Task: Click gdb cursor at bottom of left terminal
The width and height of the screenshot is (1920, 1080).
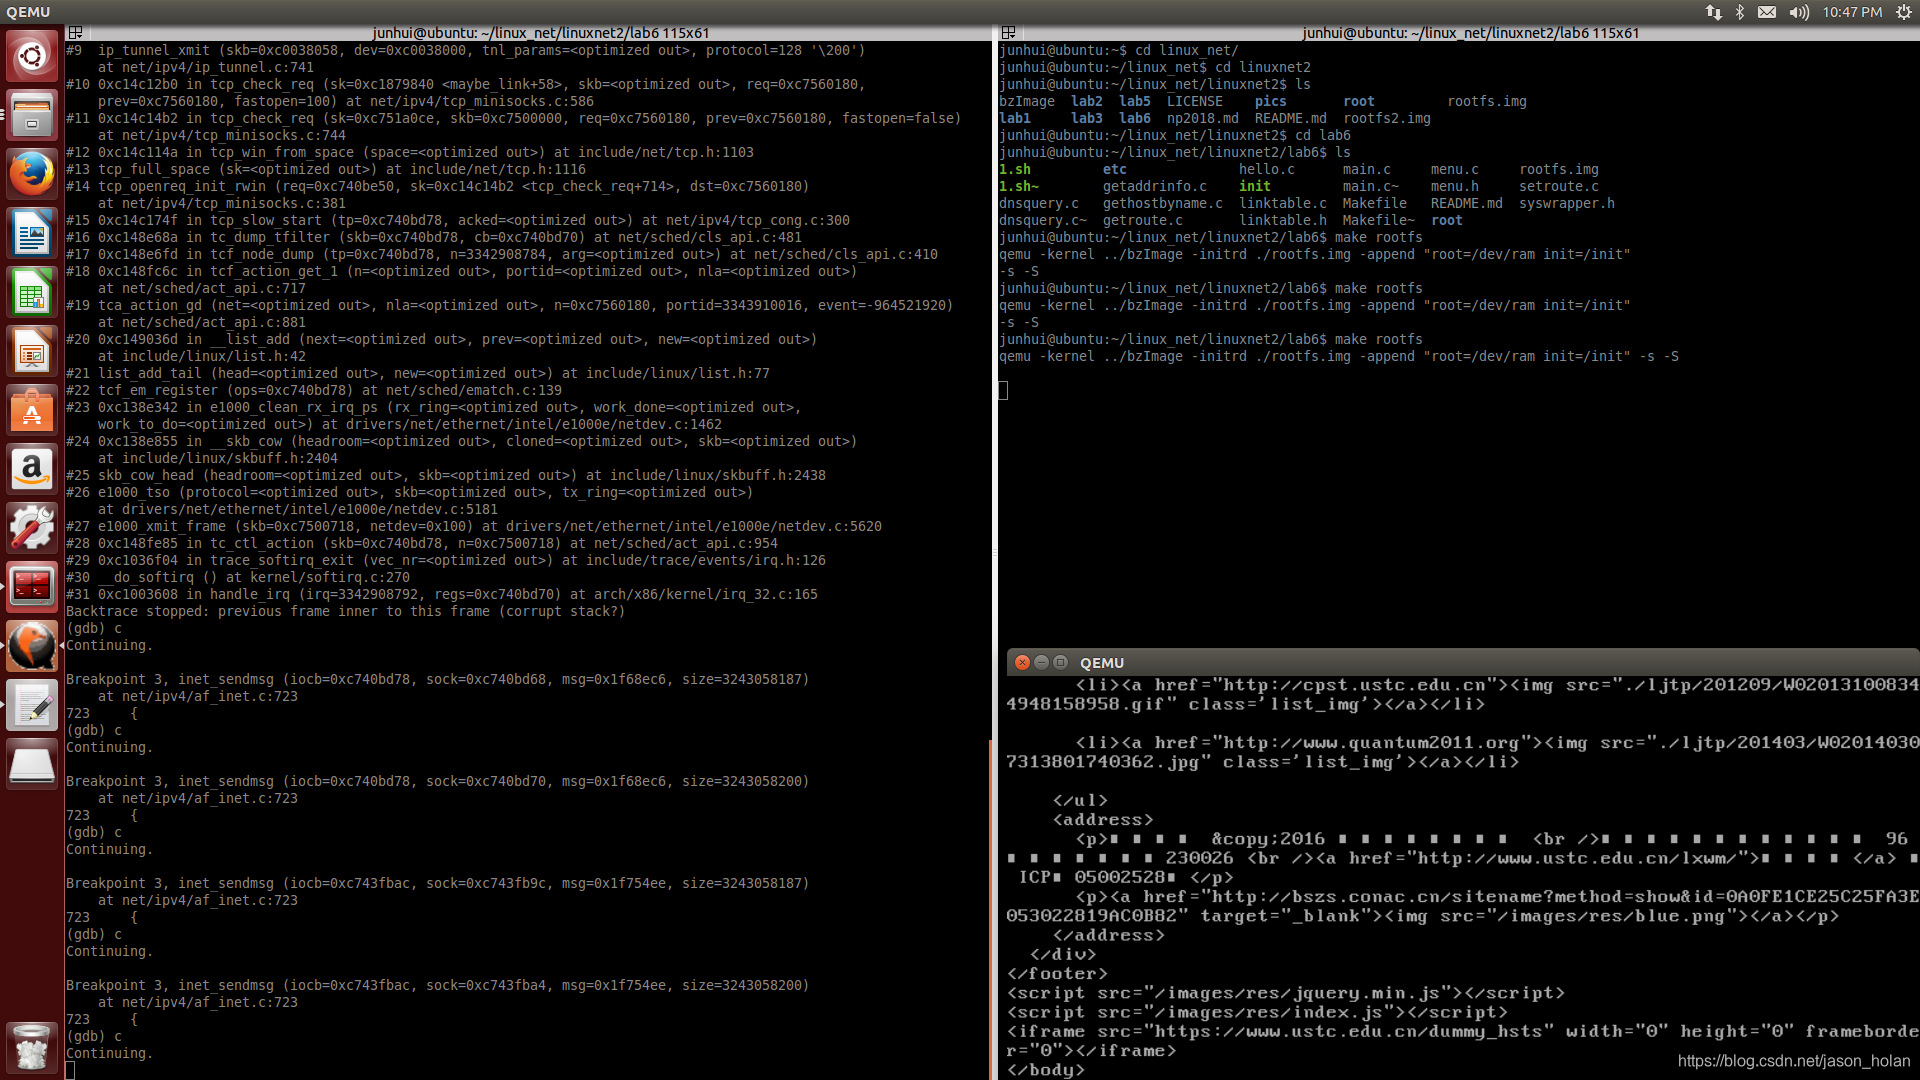Action: (x=70, y=1070)
